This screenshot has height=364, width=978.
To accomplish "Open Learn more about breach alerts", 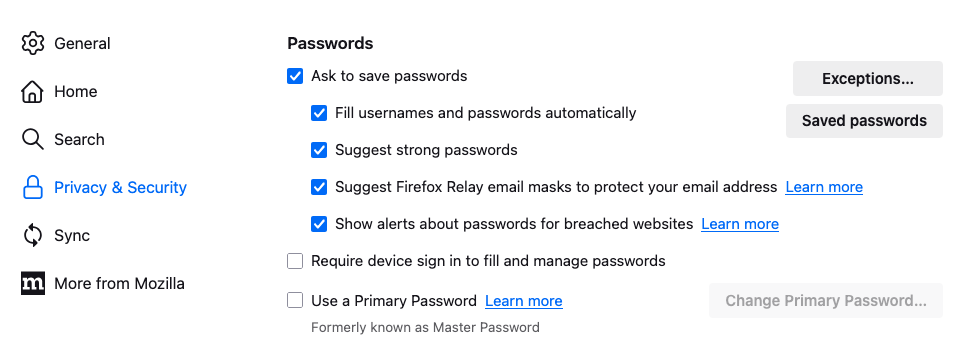I will pyautogui.click(x=740, y=224).
